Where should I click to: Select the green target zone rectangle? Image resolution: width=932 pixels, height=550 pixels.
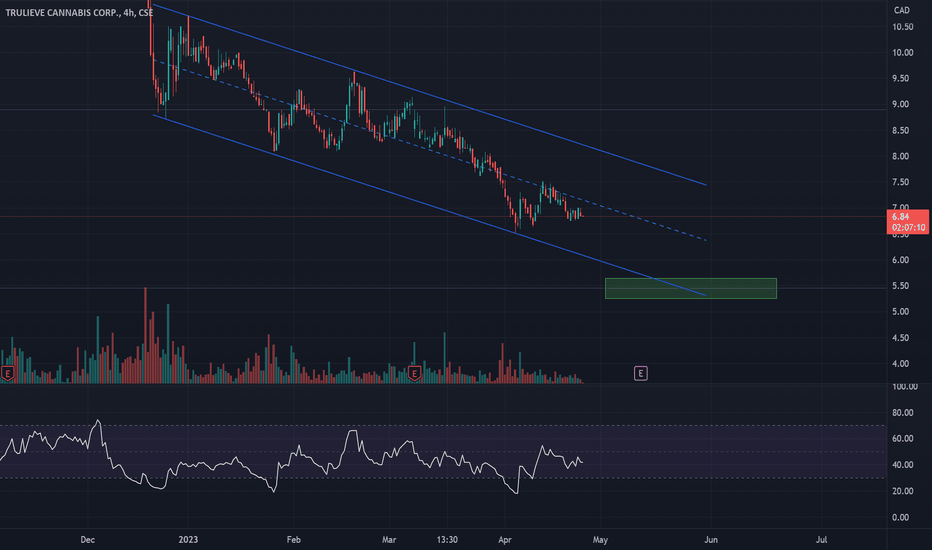[x=691, y=288]
